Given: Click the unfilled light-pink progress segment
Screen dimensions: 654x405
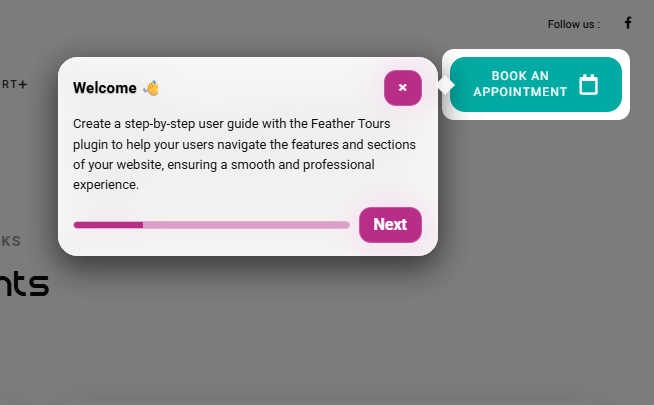Looking at the screenshot, I should click(x=246, y=225).
